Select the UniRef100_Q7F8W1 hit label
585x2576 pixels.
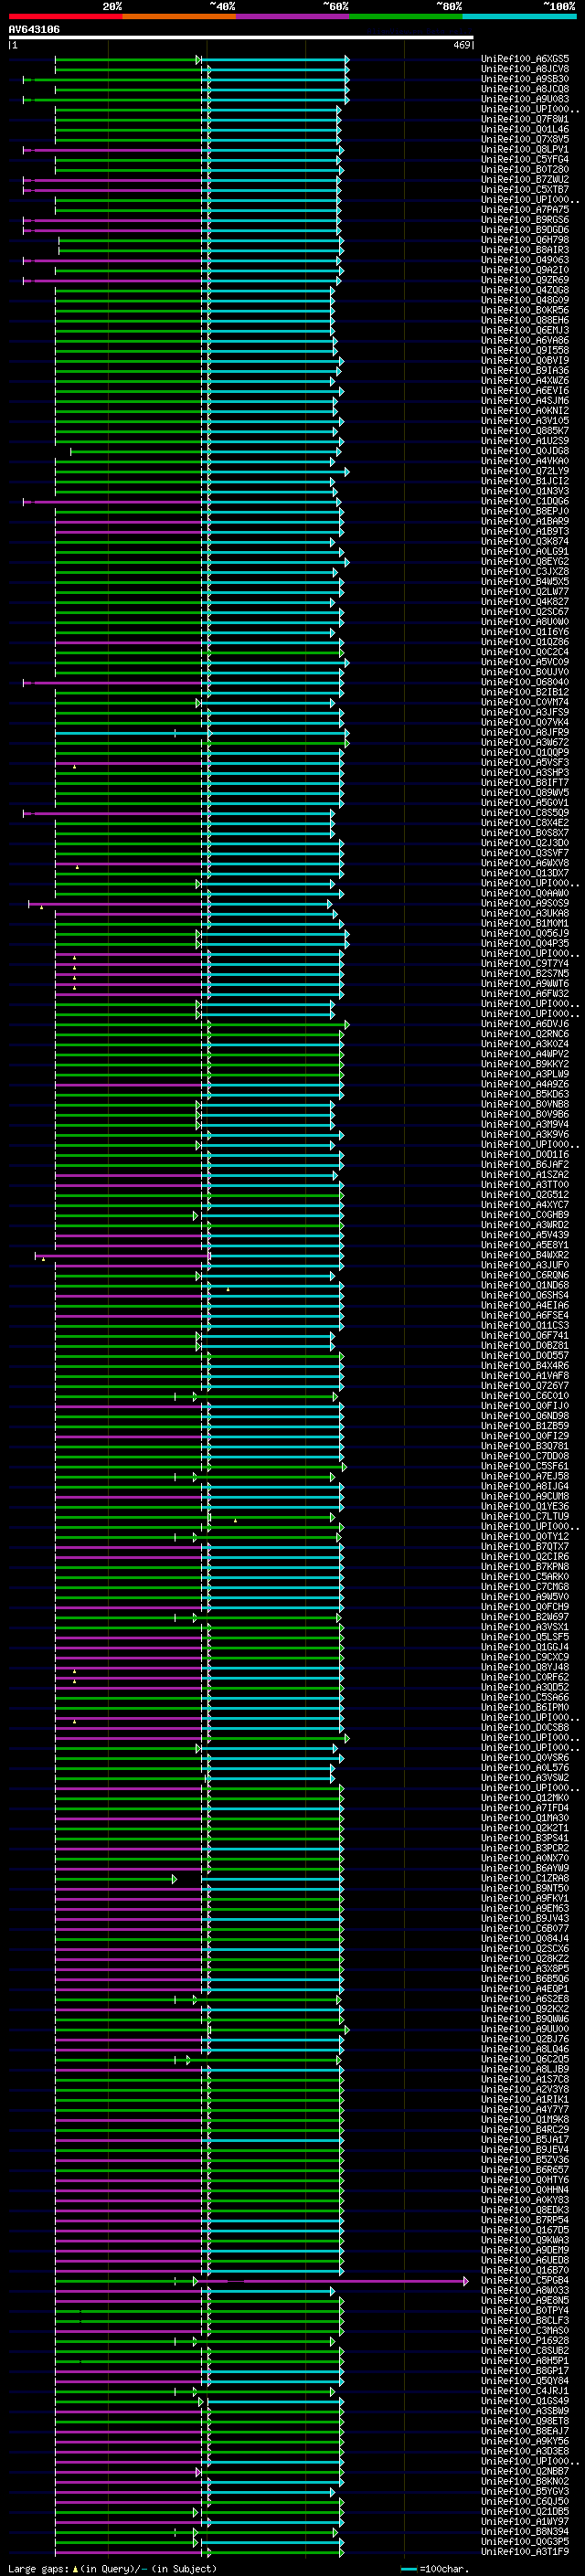(525, 119)
